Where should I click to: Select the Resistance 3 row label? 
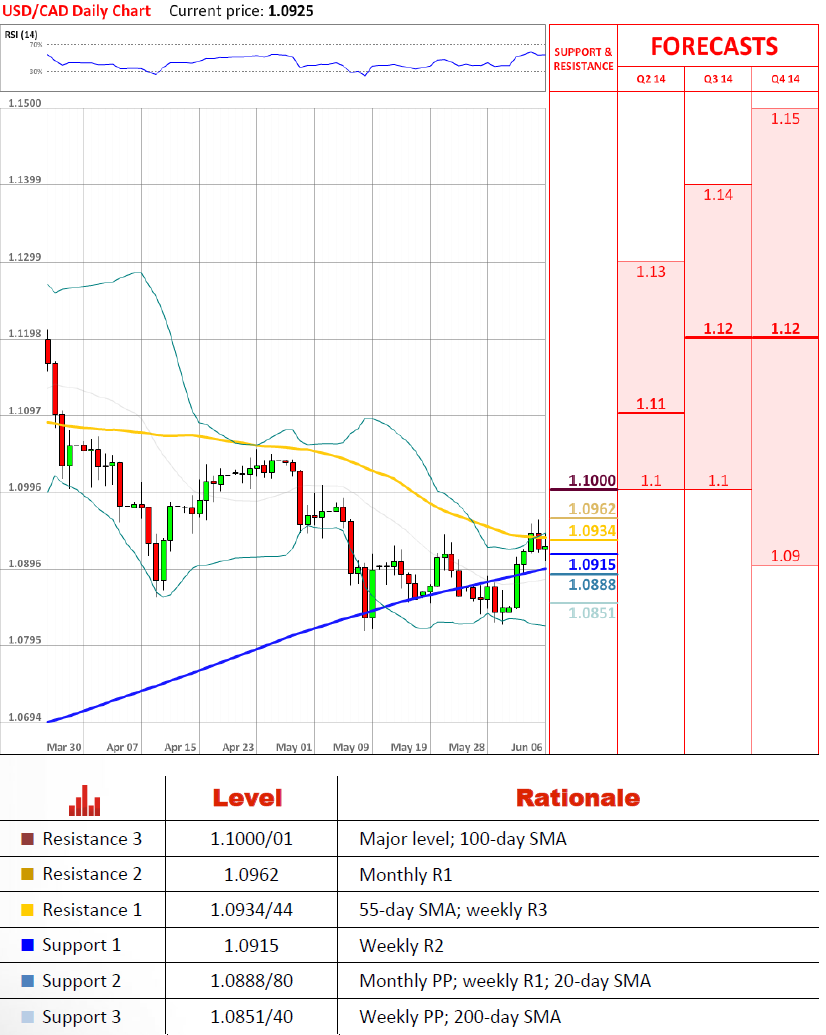point(92,839)
